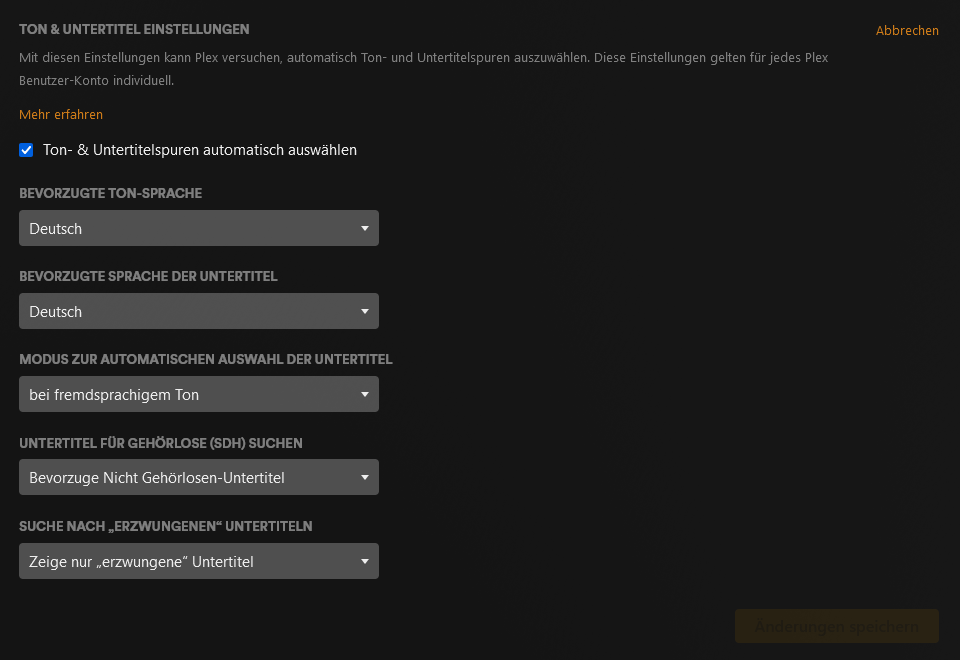Save settings with Änderungen speichern
Screen dimensions: 960x660
click(x=836, y=626)
